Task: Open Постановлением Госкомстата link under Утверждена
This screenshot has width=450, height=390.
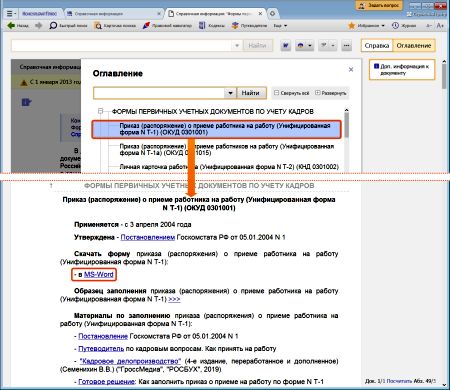Action: [x=148, y=237]
